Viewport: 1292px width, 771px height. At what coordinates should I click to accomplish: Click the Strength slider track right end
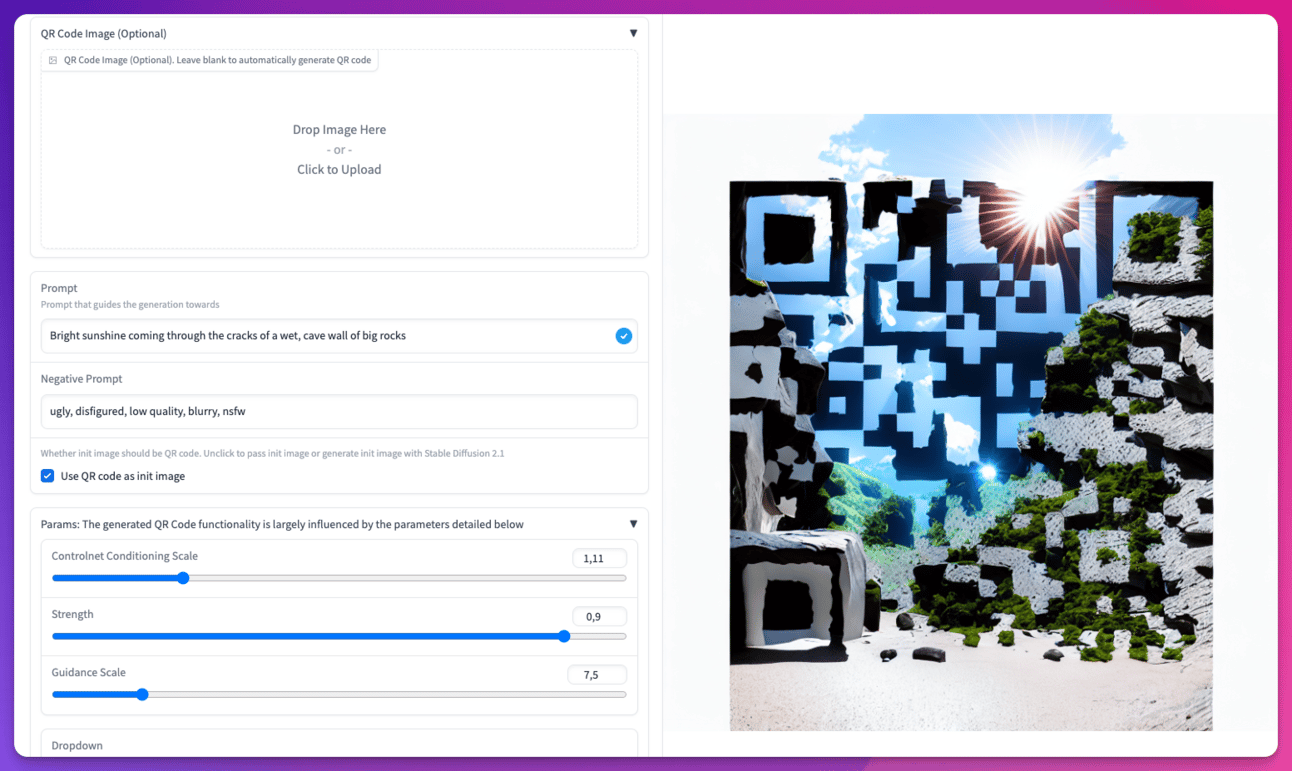[x=620, y=636]
